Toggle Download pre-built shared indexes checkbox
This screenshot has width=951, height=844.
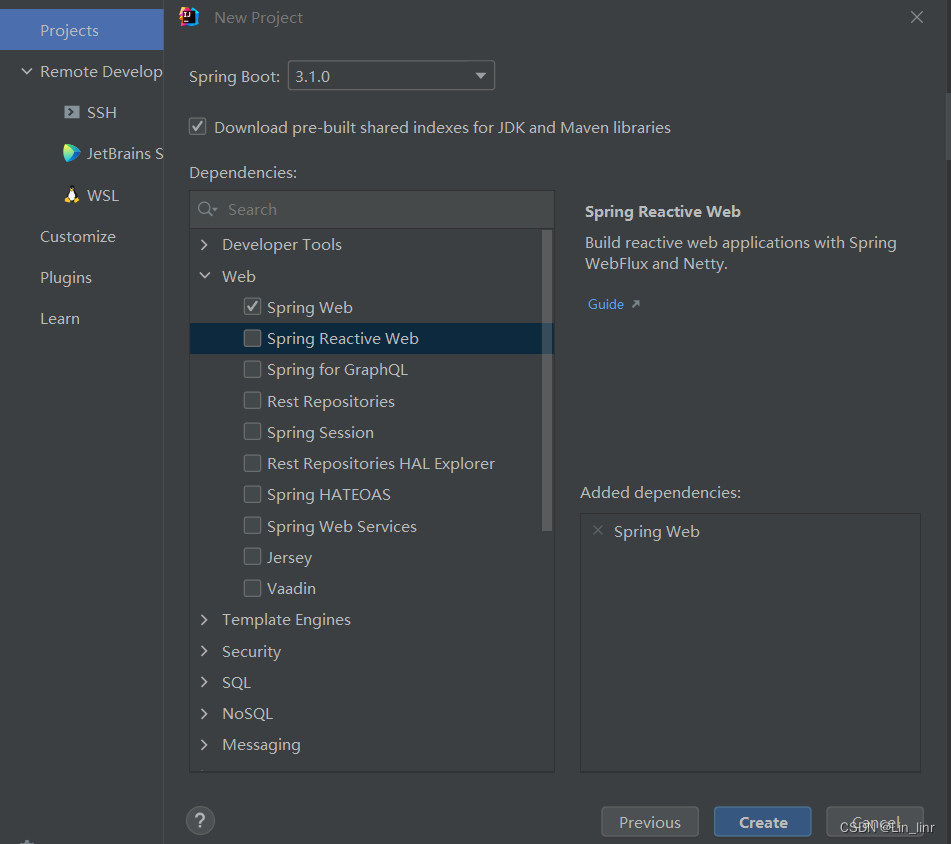198,127
